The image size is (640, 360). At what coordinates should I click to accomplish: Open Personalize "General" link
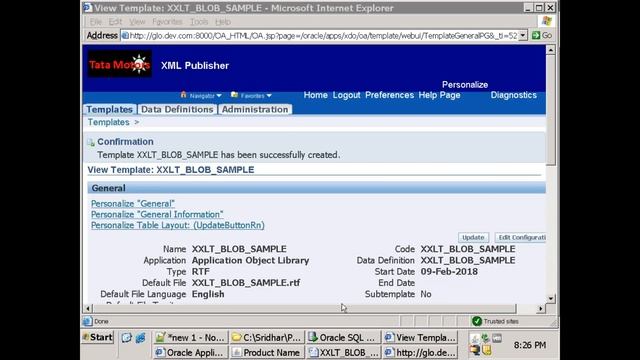pyautogui.click(x=133, y=204)
